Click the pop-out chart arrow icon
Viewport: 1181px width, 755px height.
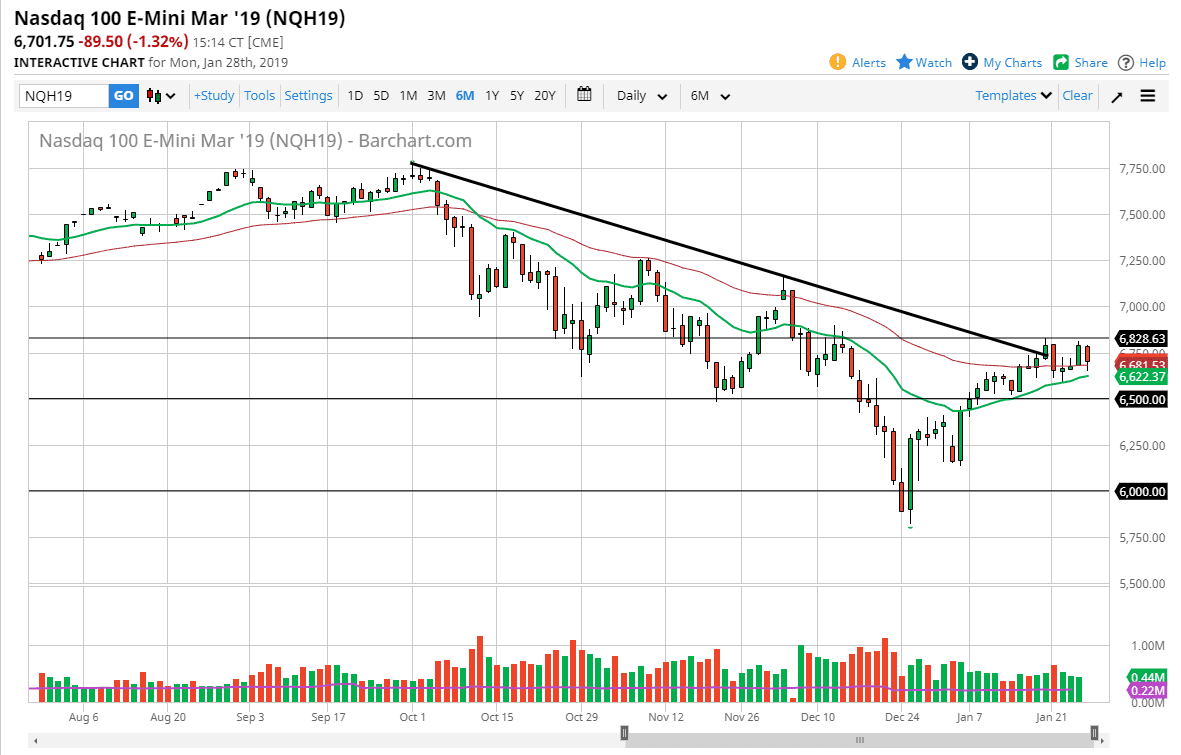click(x=1117, y=95)
